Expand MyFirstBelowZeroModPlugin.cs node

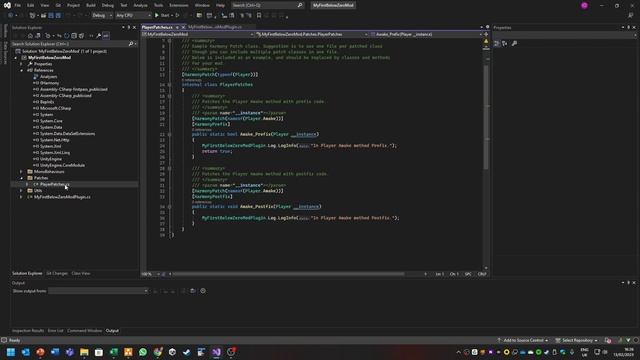click(x=21, y=197)
